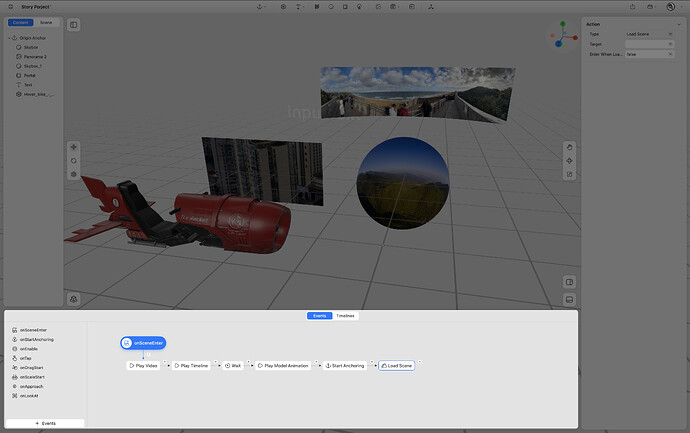The height and width of the screenshot is (433, 690).
Task: Switch to the Timelines tab
Action: pyautogui.click(x=345, y=315)
